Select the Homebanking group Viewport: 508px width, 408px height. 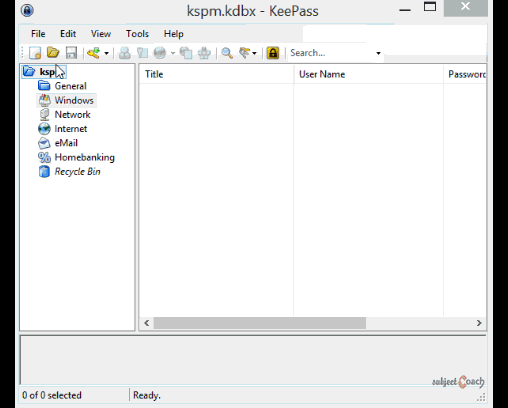click(84, 157)
